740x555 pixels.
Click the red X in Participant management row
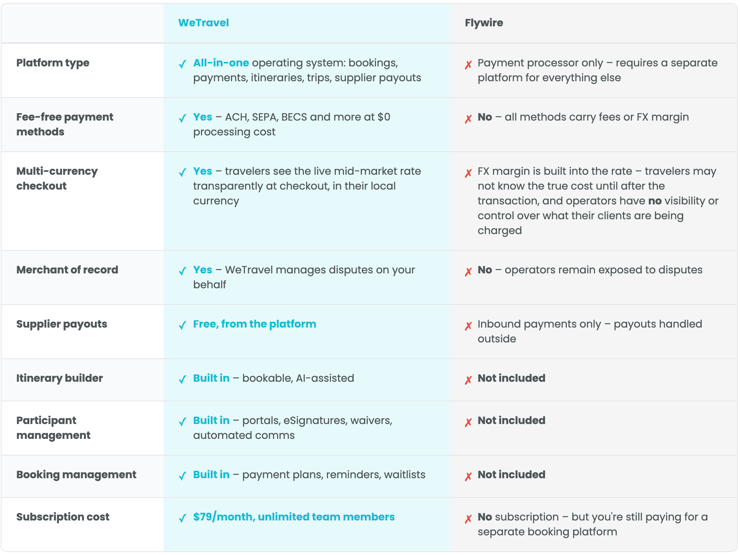point(468,422)
